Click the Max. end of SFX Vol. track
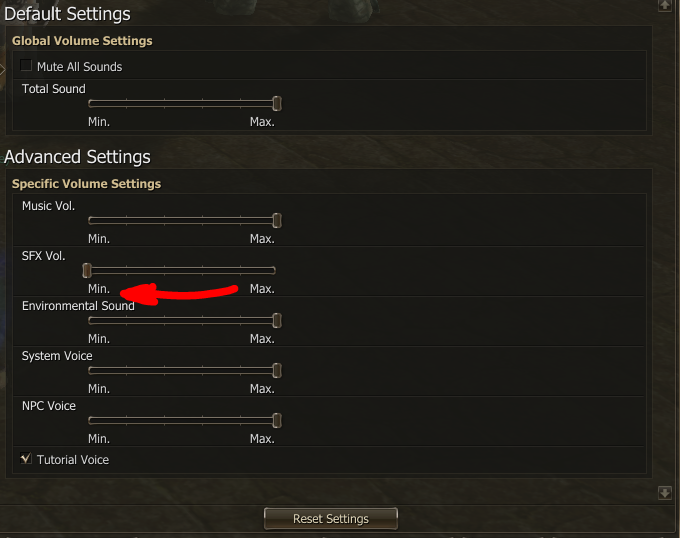The height and width of the screenshot is (538, 680). coord(273,271)
